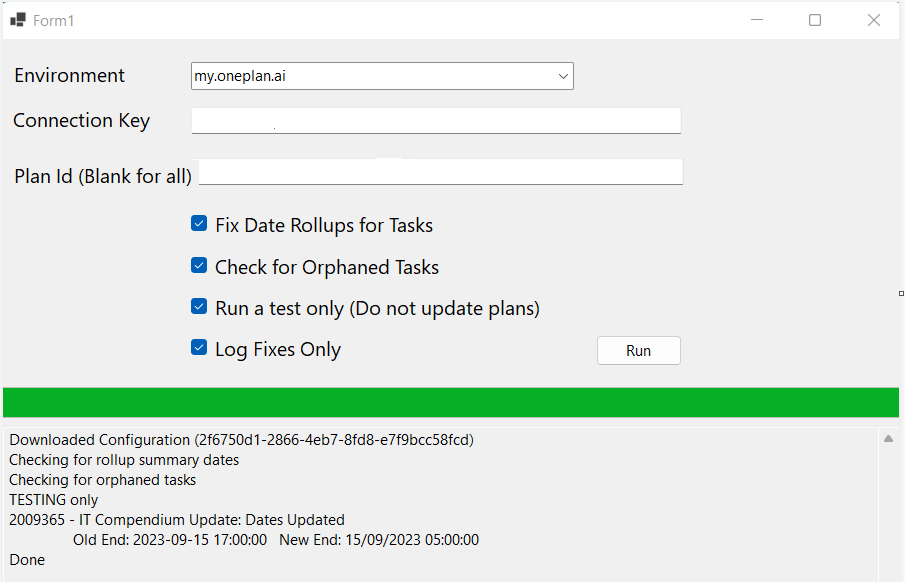This screenshot has height=582, width=905.
Task: Click the 'Done' log line
Action: (27, 560)
